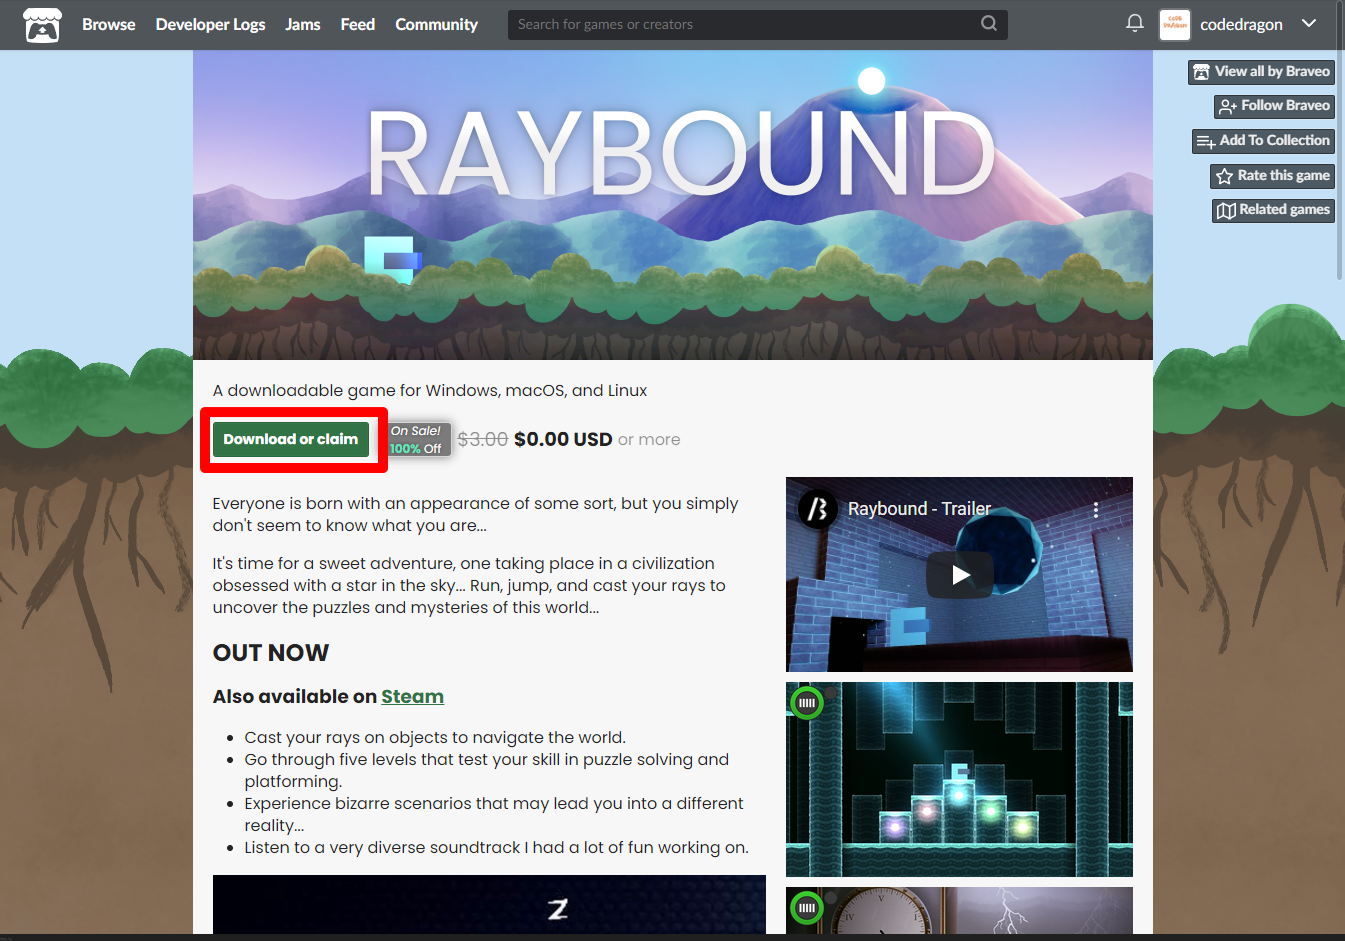Open the glowing blocks level screenshot

tap(959, 779)
